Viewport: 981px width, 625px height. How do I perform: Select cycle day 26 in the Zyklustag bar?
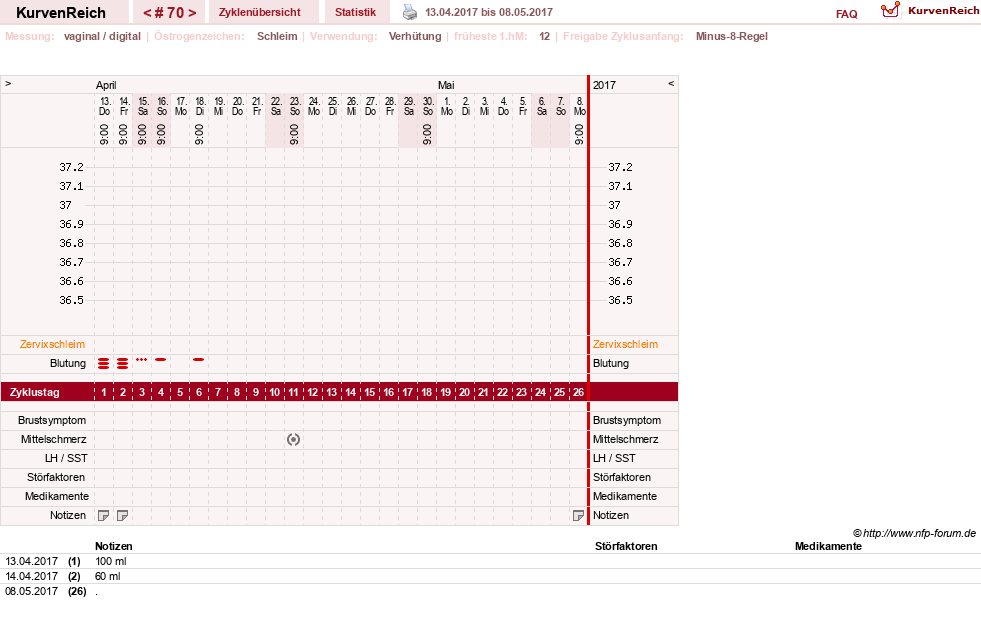(x=578, y=392)
